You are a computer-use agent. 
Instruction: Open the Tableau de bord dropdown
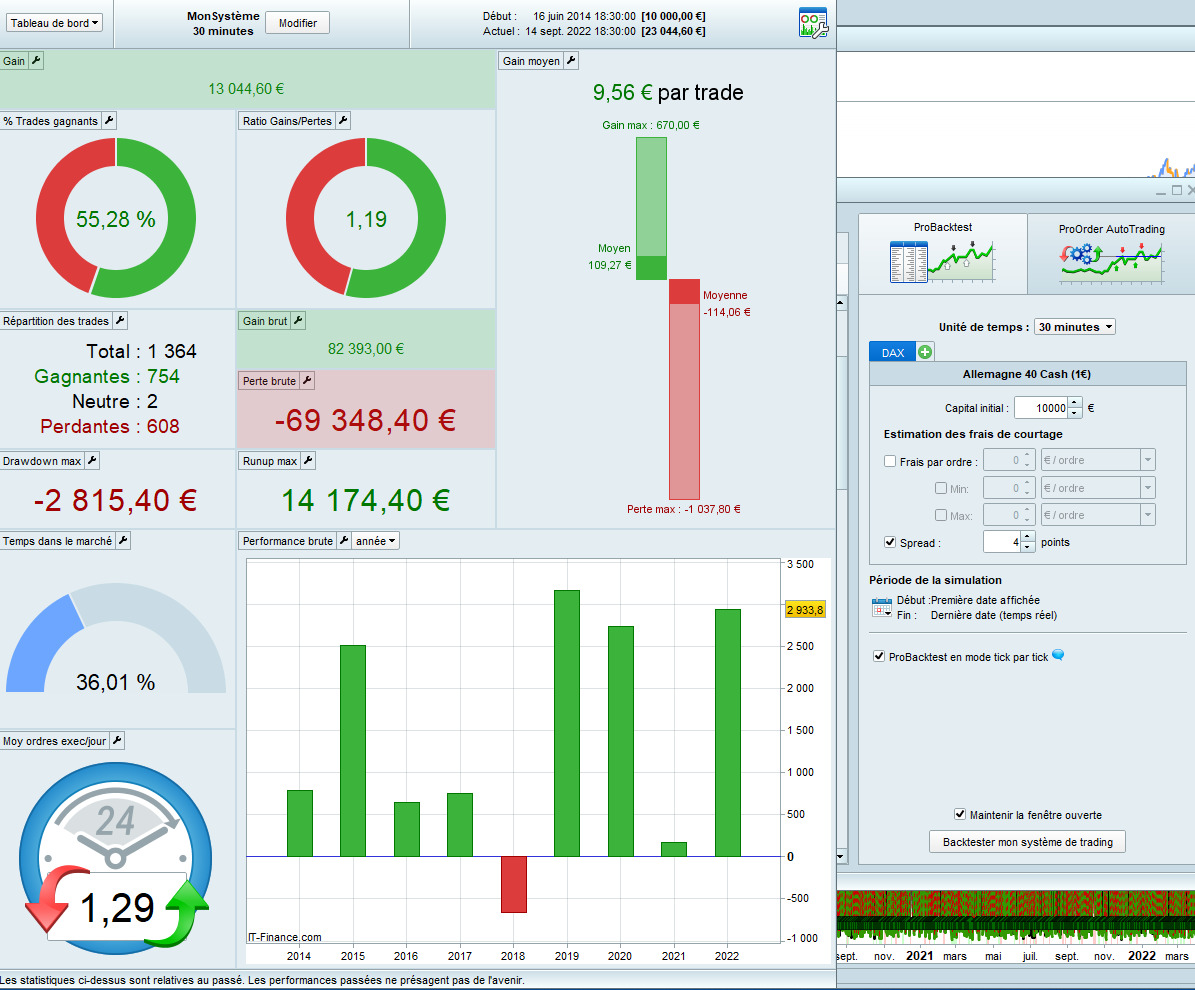[x=53, y=23]
